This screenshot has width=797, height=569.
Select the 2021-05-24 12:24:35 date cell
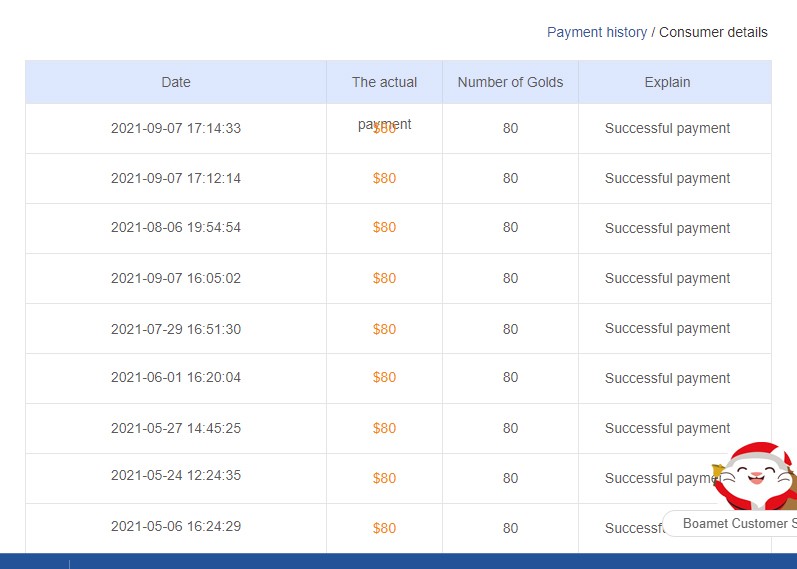click(x=176, y=478)
